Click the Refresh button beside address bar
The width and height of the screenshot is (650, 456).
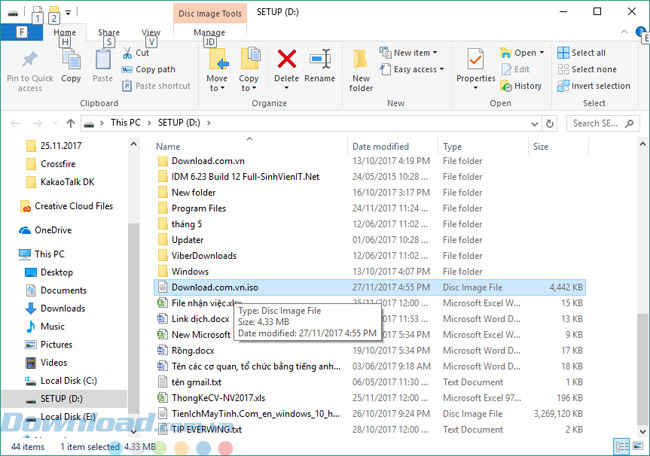tap(550, 124)
